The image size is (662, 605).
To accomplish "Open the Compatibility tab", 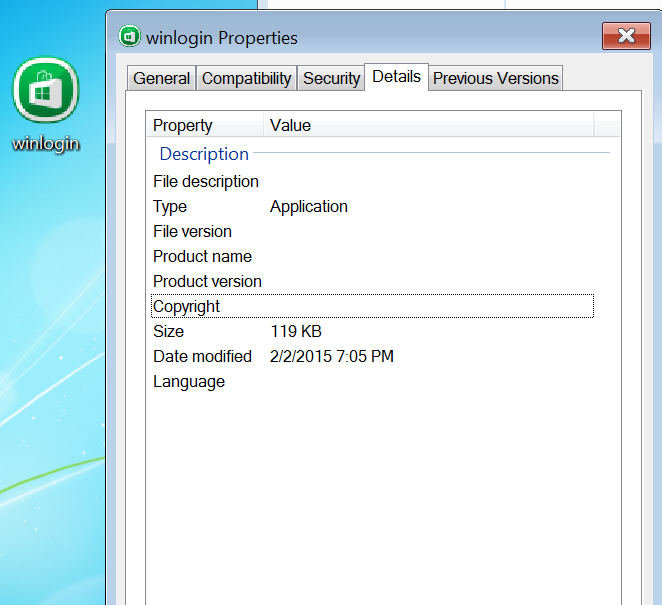I will [x=247, y=78].
